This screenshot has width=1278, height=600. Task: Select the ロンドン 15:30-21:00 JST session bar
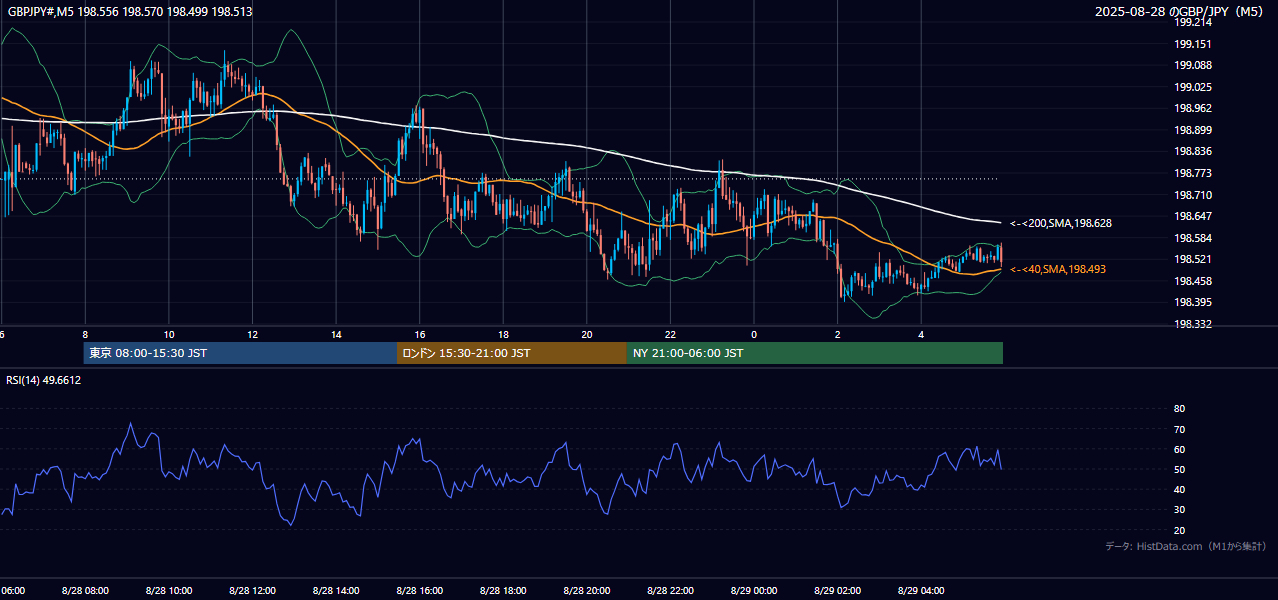pyautogui.click(x=512, y=353)
